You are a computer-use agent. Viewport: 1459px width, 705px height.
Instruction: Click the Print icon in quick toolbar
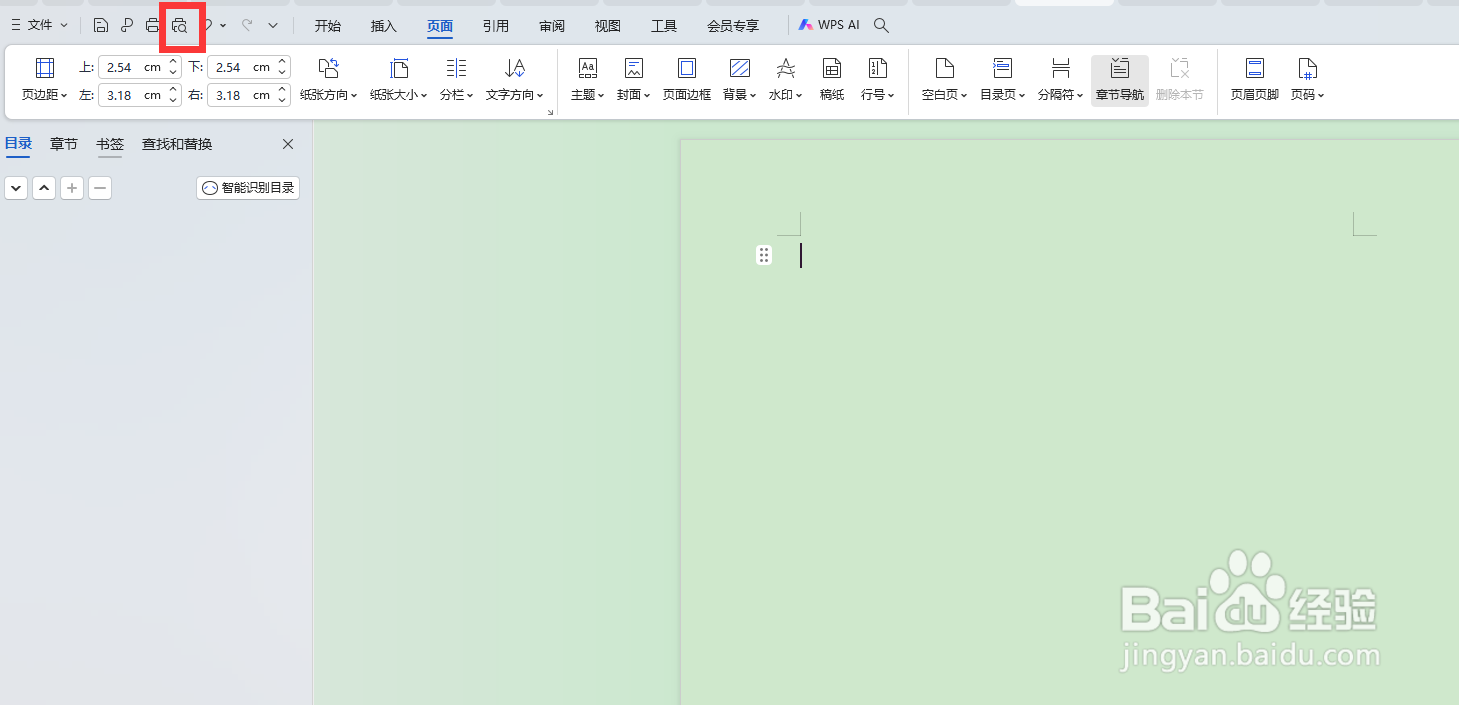[x=153, y=25]
